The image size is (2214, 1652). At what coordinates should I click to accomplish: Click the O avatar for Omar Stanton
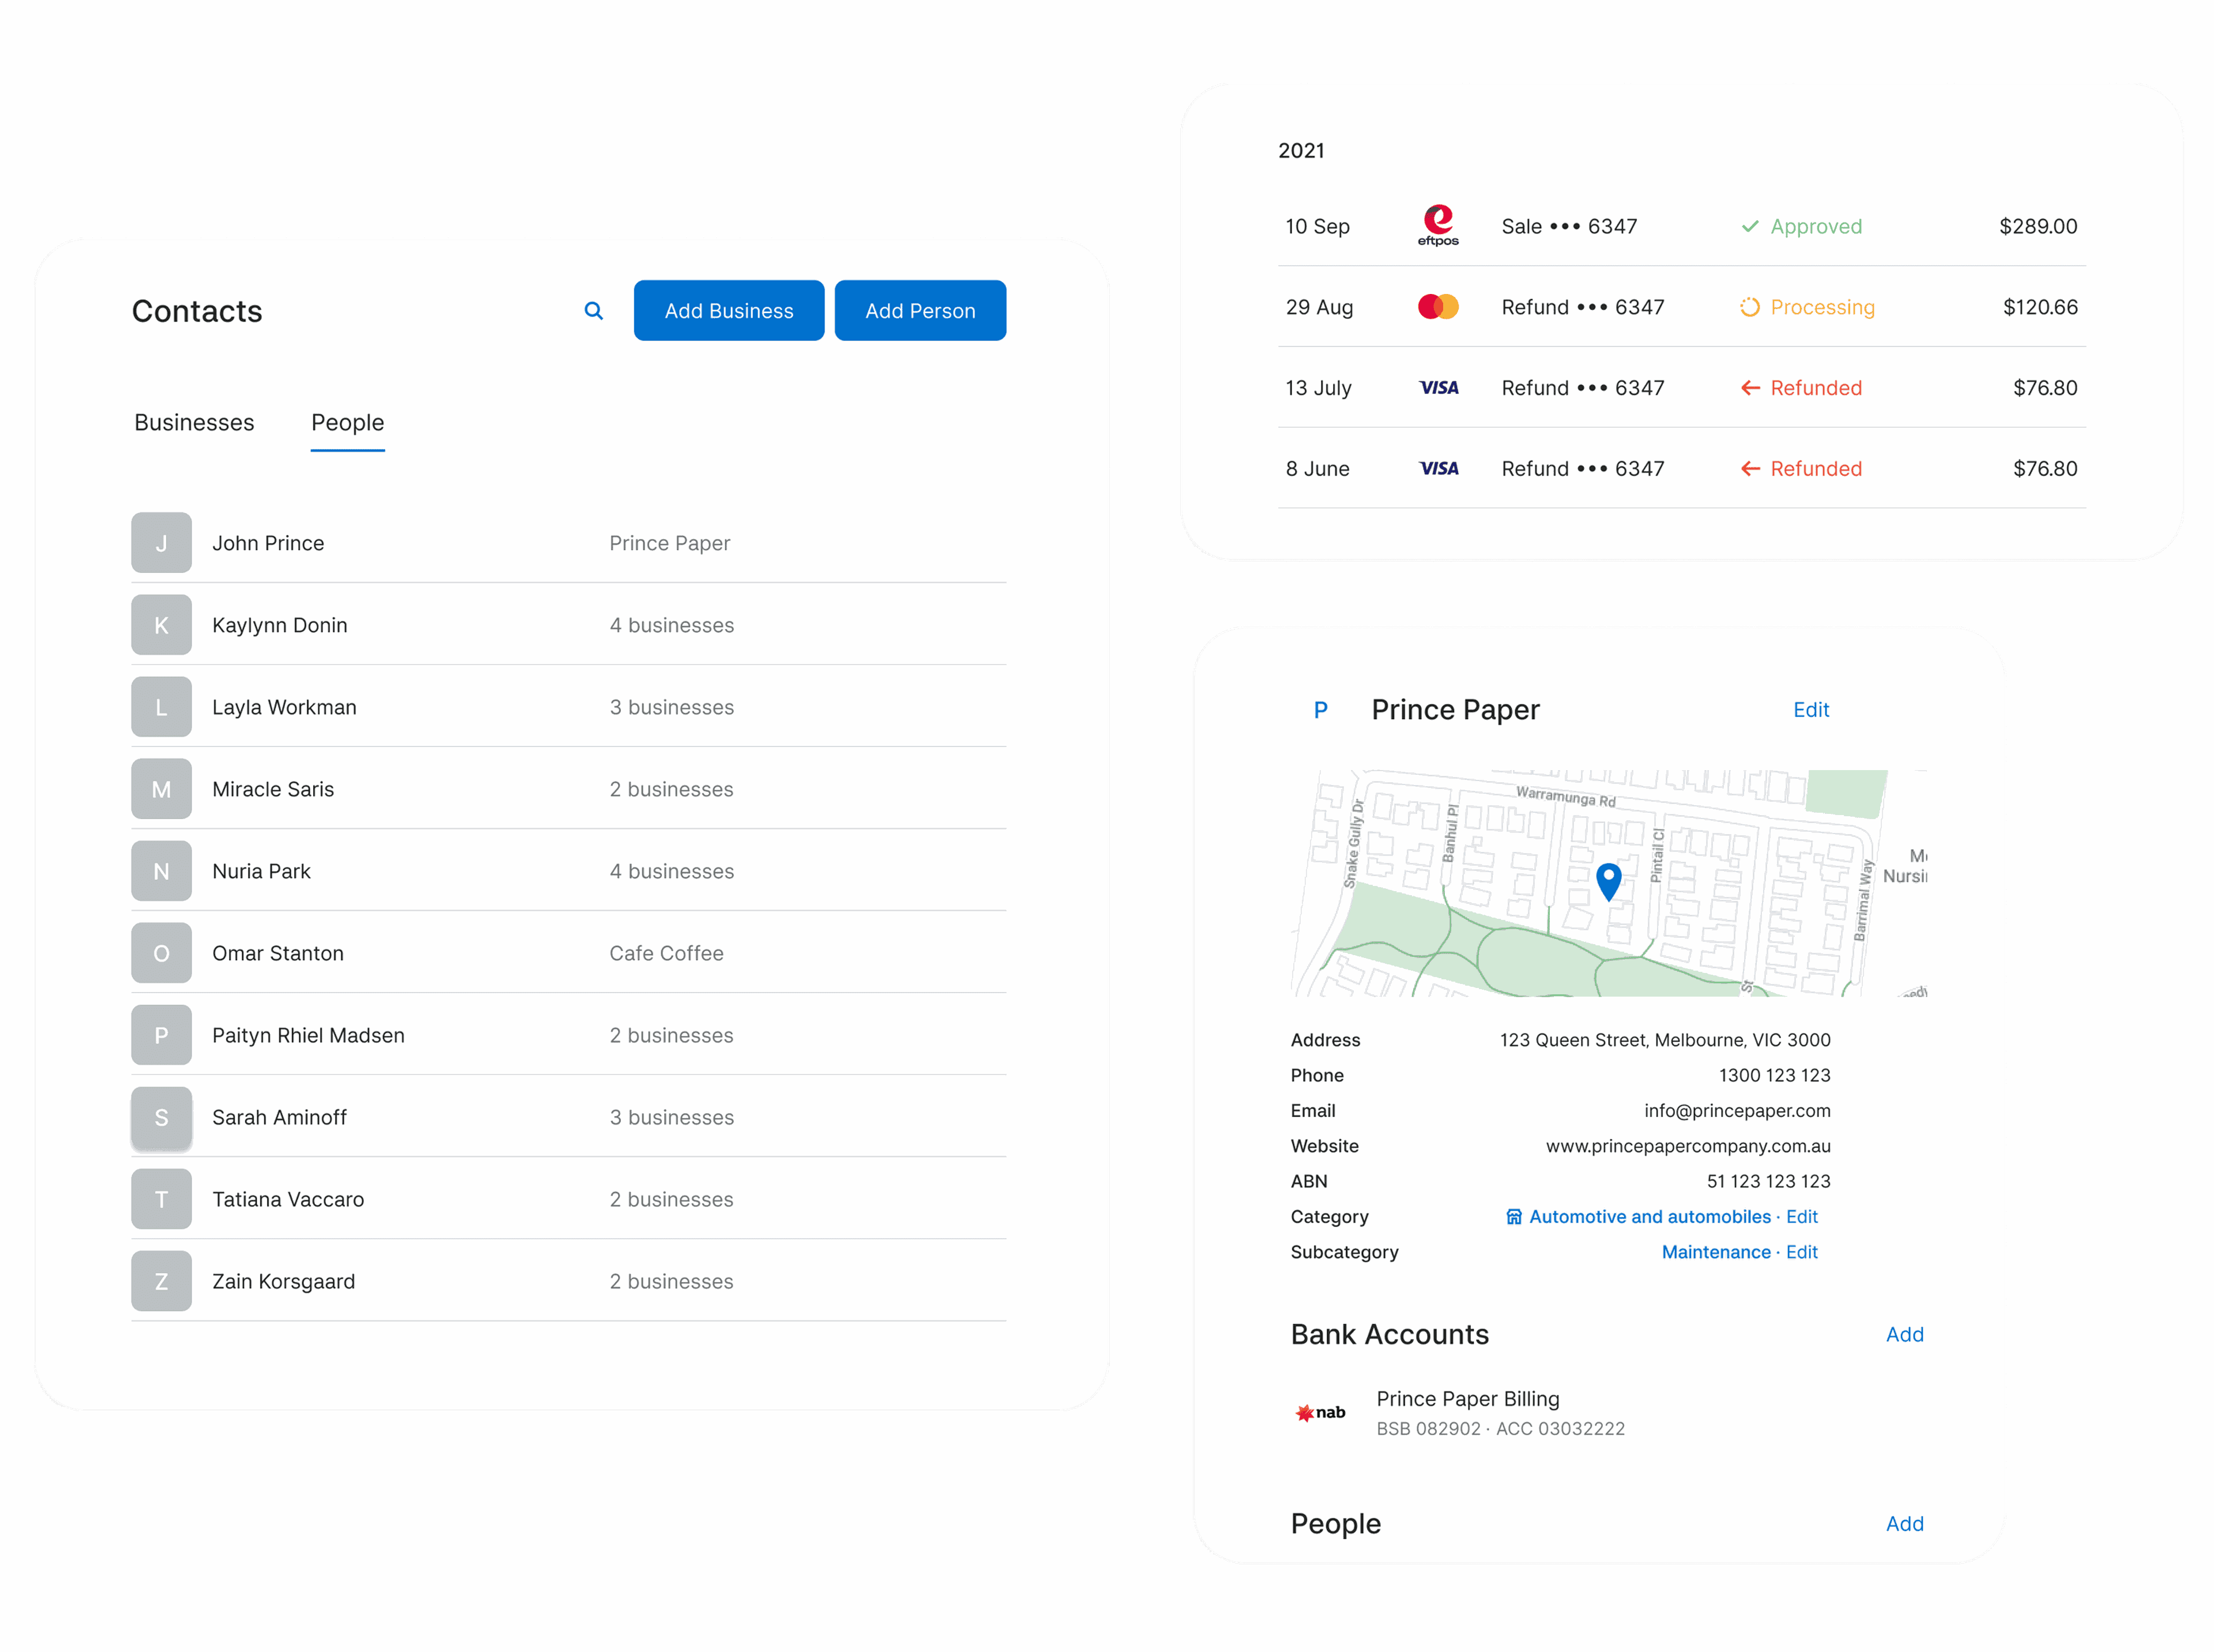click(161, 953)
